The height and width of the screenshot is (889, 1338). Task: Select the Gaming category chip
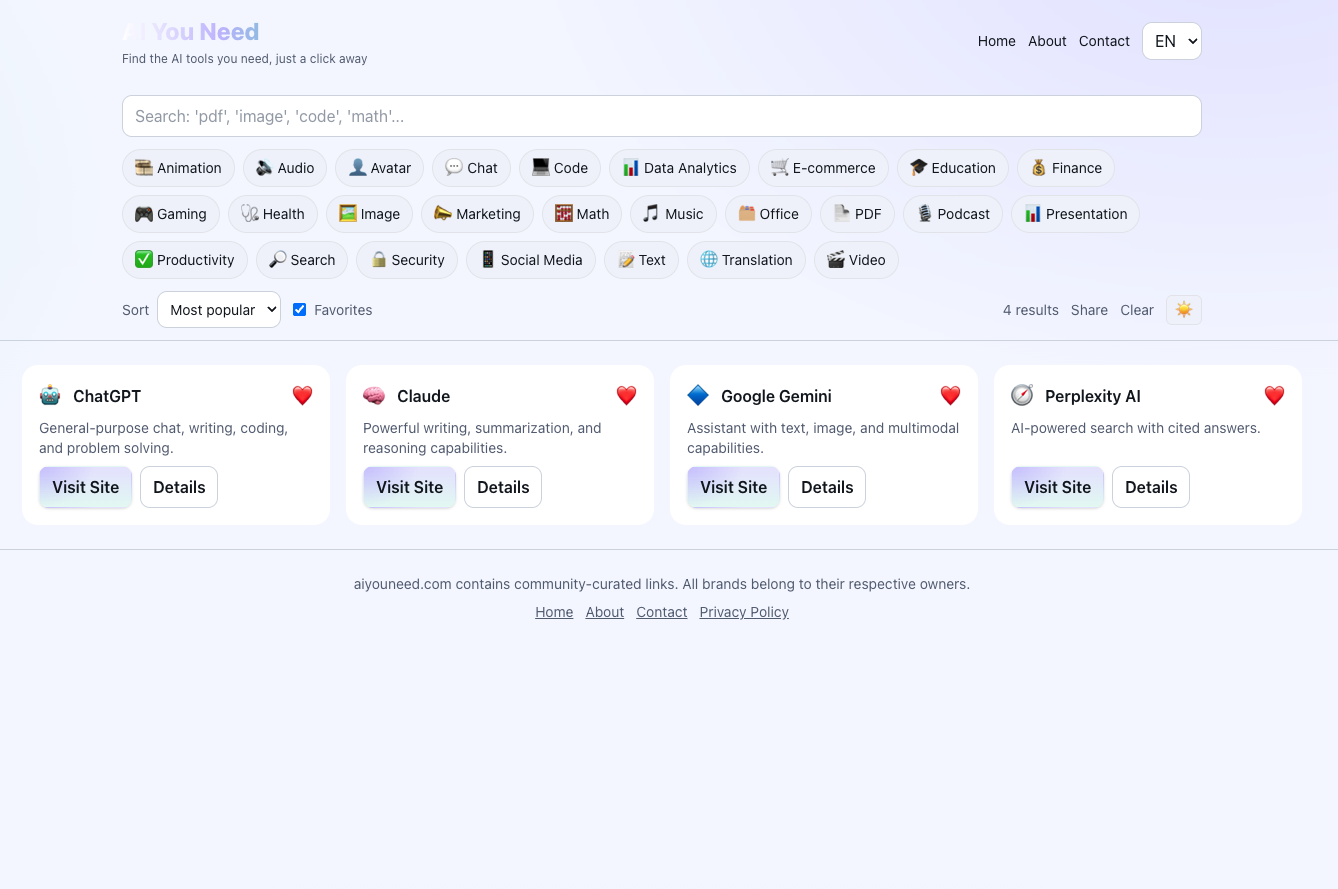171,214
